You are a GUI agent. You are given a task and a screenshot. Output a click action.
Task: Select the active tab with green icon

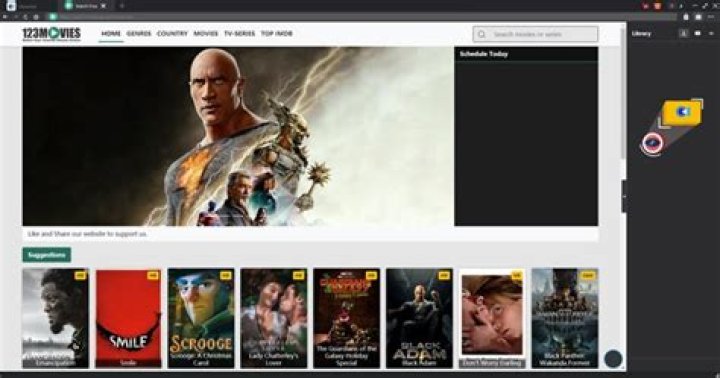click(x=85, y=6)
